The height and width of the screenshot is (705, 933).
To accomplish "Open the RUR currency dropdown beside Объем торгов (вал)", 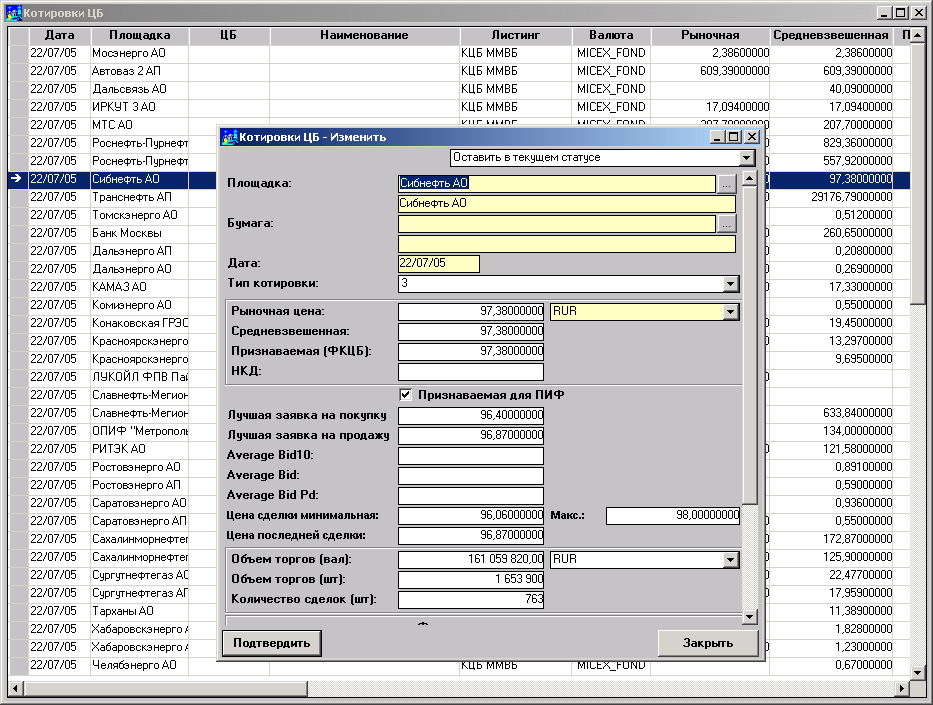I will click(731, 560).
